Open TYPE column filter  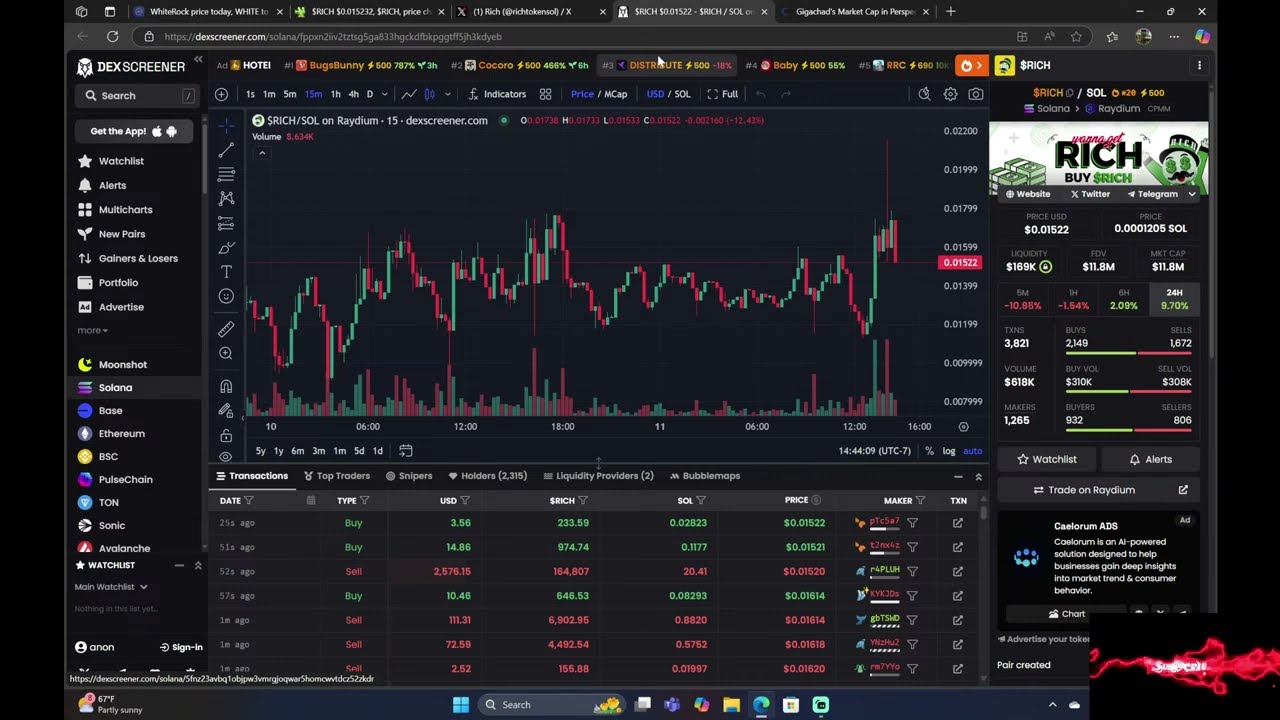[x=364, y=500]
